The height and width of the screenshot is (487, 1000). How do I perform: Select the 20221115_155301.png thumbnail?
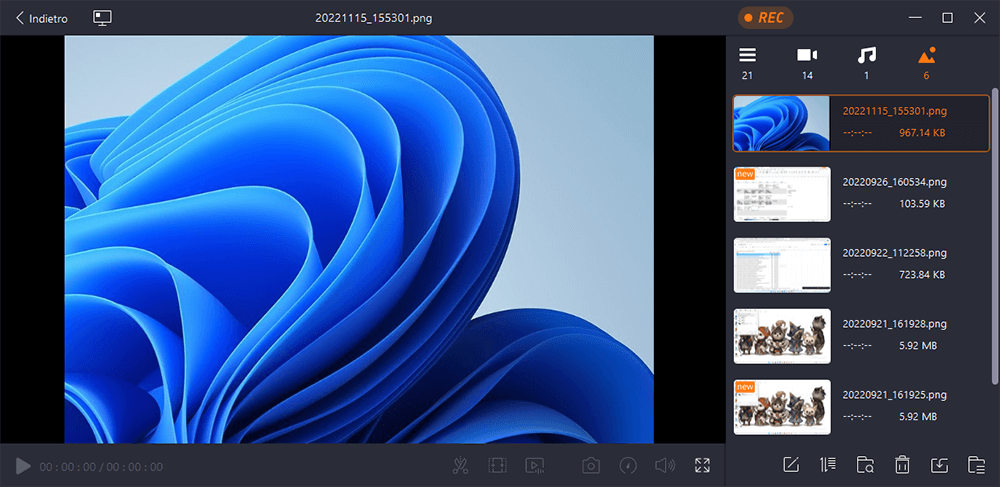coord(781,123)
